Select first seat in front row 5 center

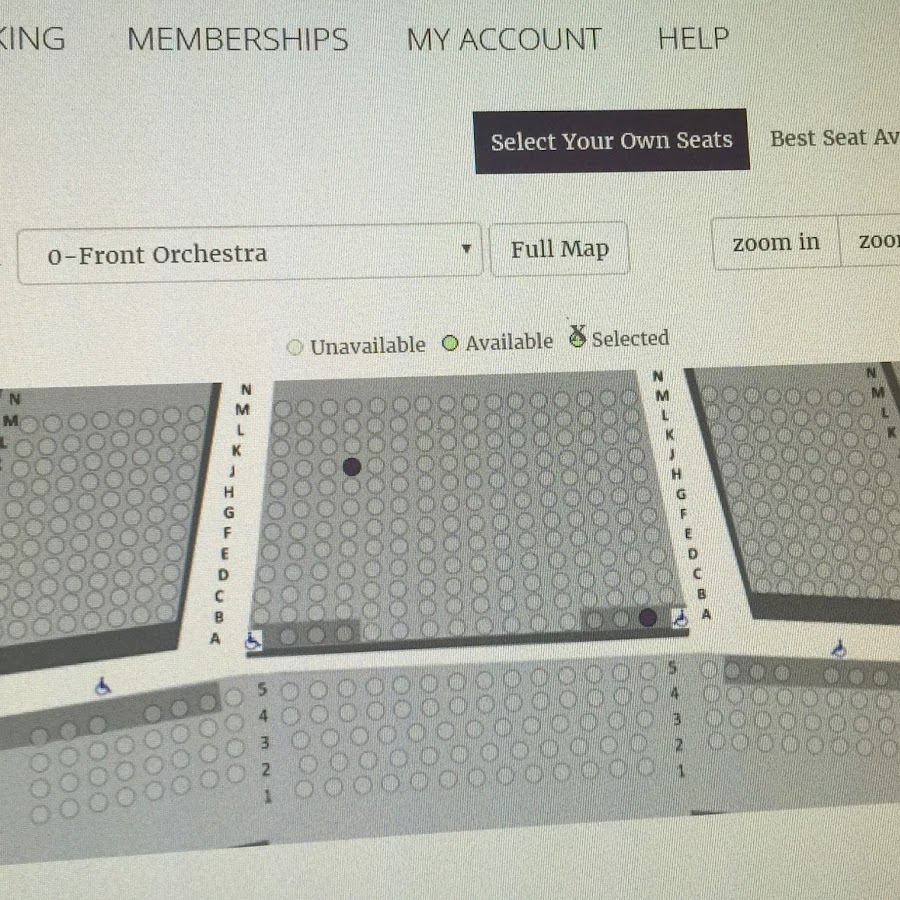coord(290,690)
